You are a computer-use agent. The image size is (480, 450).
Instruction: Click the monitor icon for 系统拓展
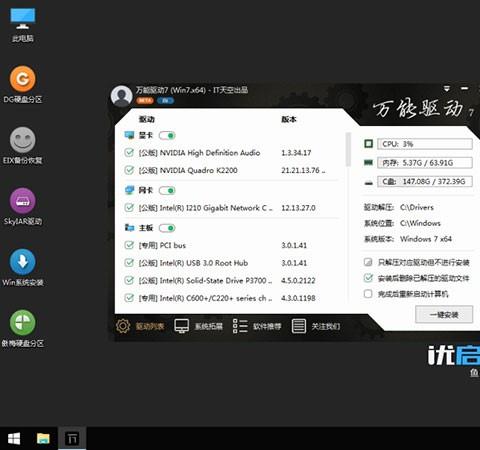(182, 326)
